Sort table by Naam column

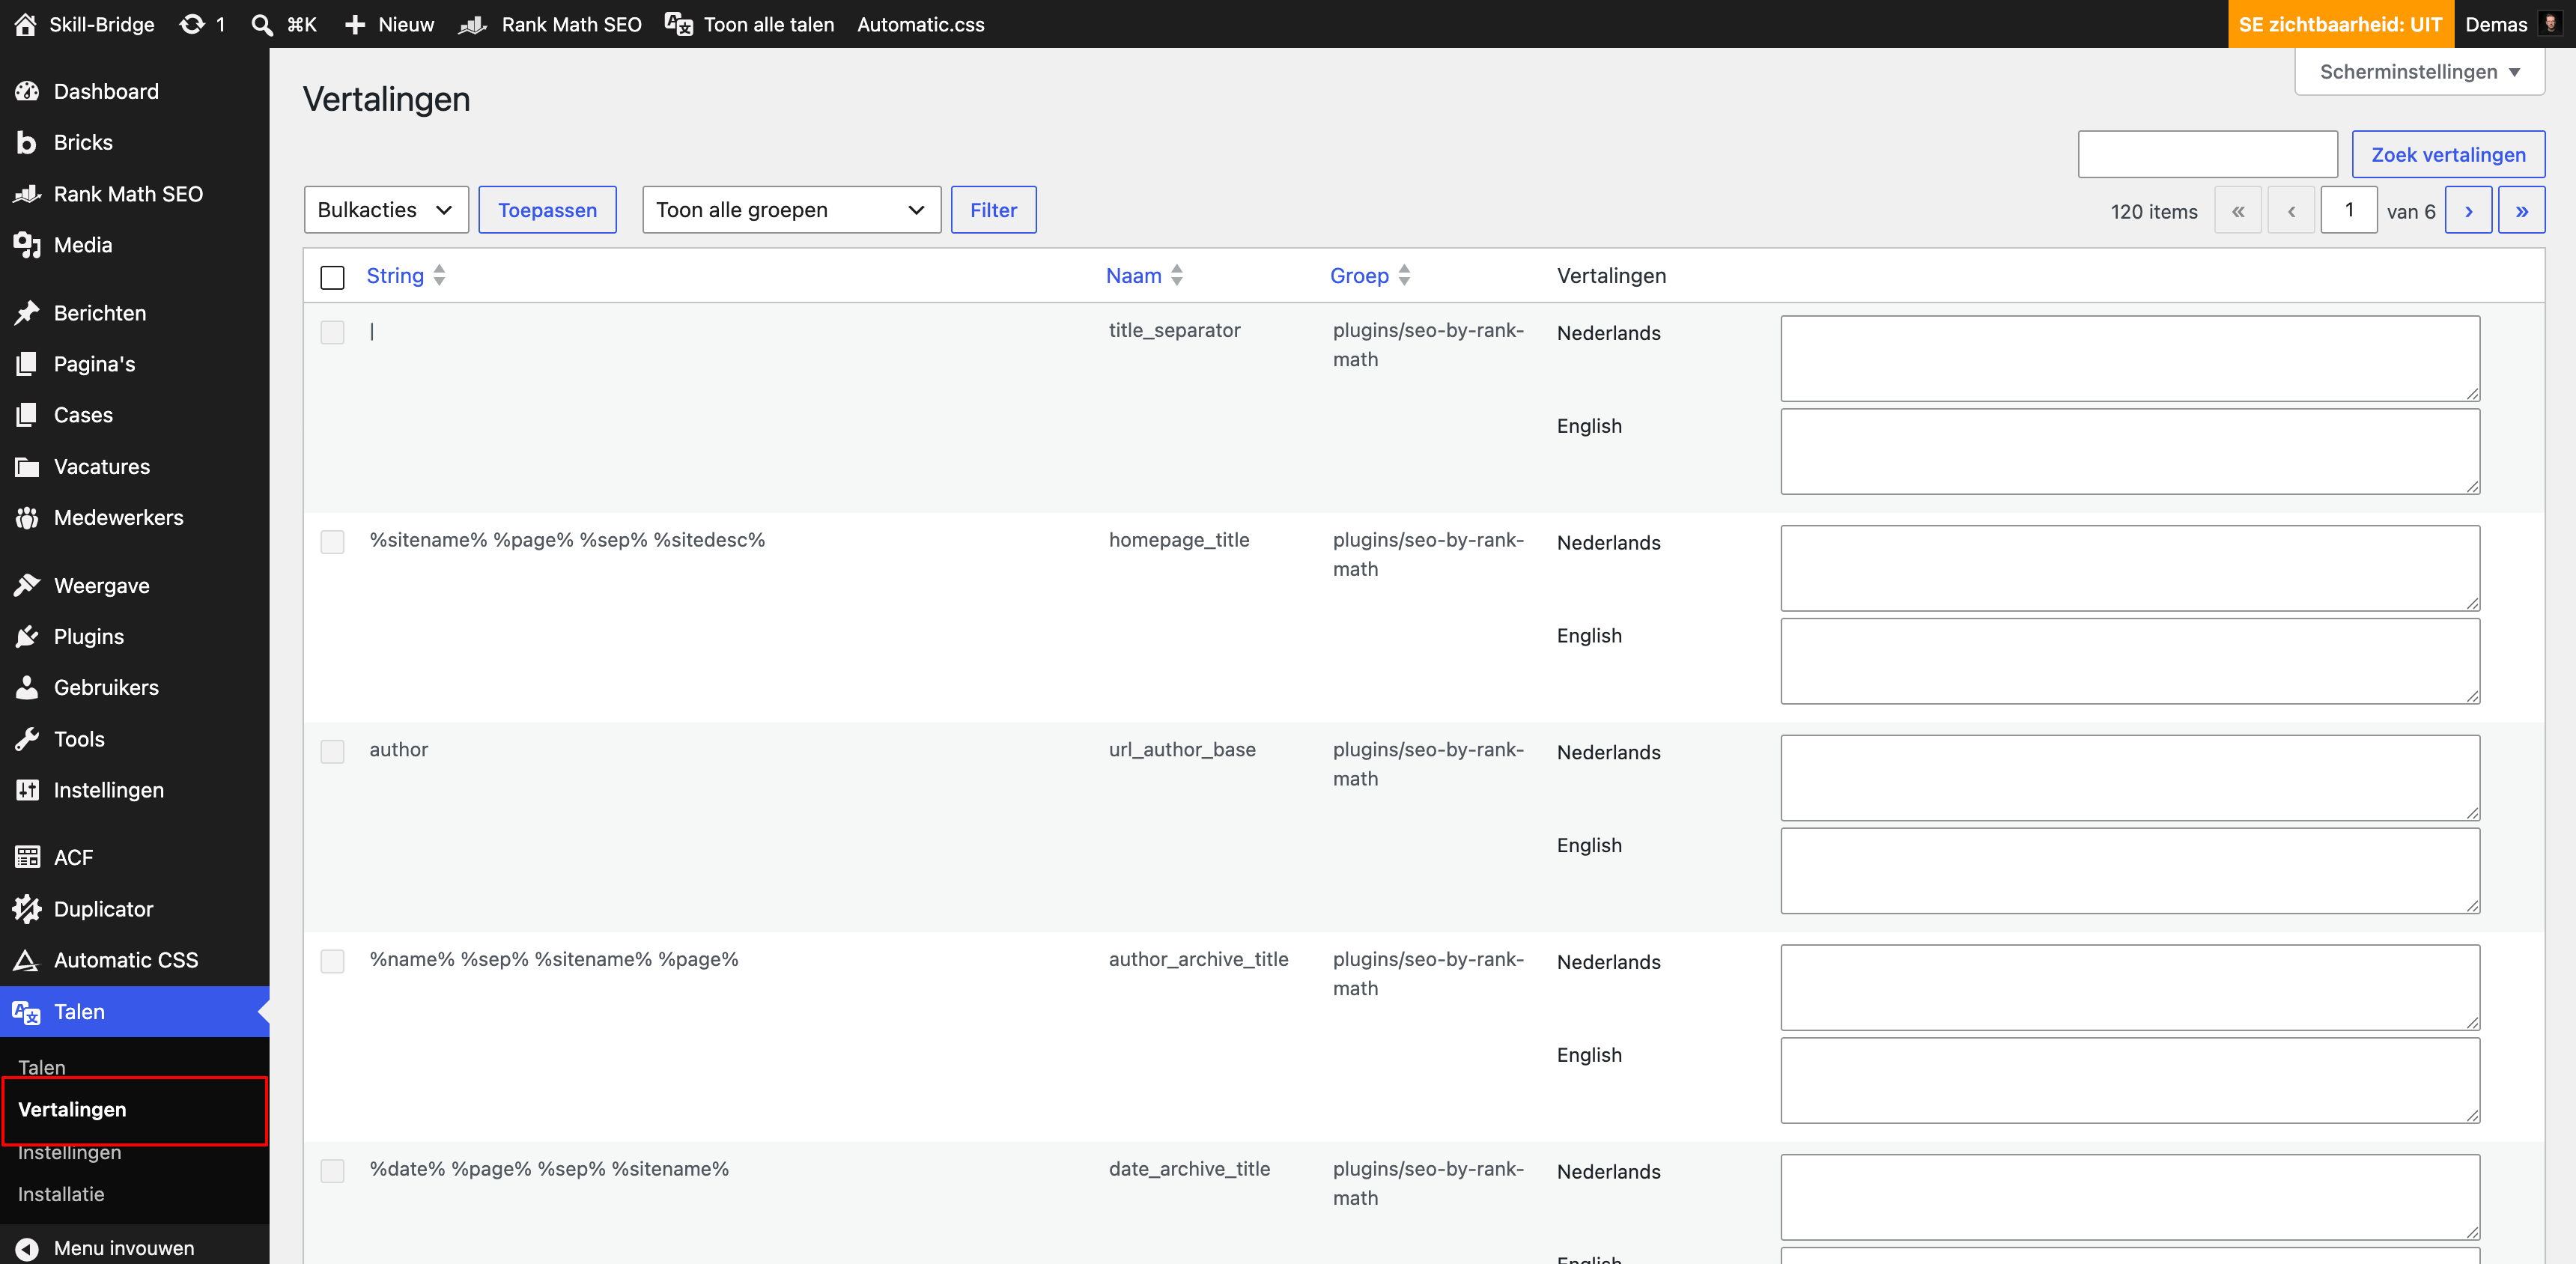tap(1144, 275)
